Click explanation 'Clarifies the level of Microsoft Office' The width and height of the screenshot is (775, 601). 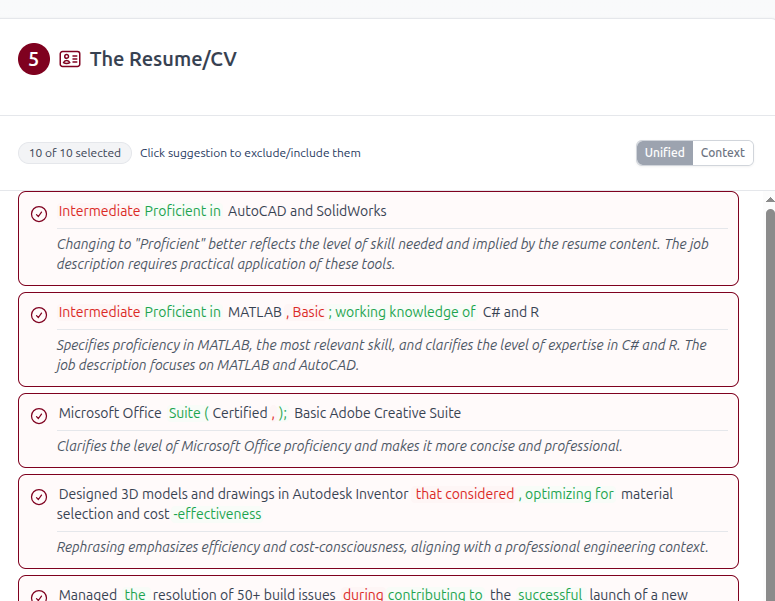tap(340, 446)
